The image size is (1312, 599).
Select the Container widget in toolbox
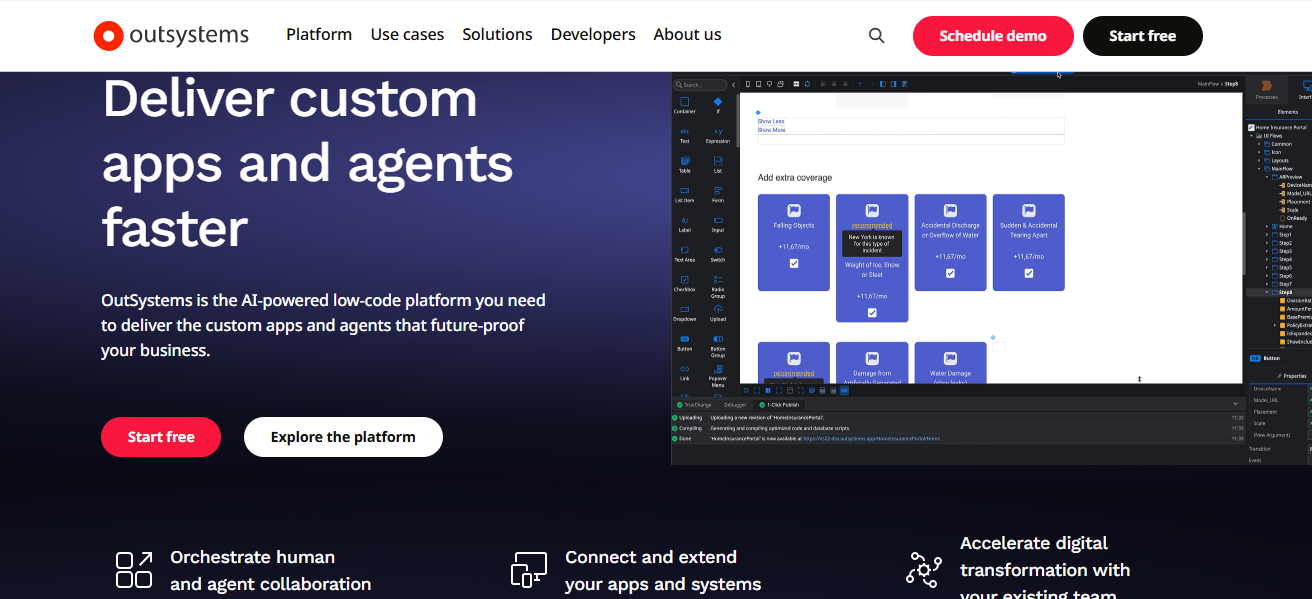(685, 105)
